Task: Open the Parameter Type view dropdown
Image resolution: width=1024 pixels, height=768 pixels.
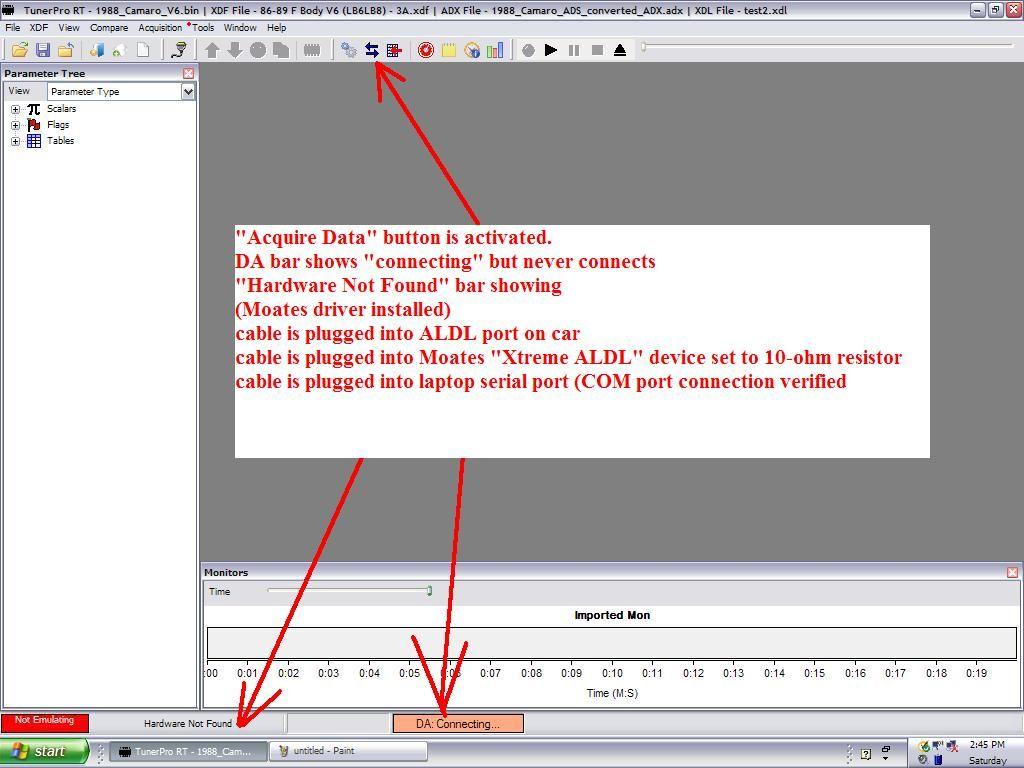Action: (187, 91)
